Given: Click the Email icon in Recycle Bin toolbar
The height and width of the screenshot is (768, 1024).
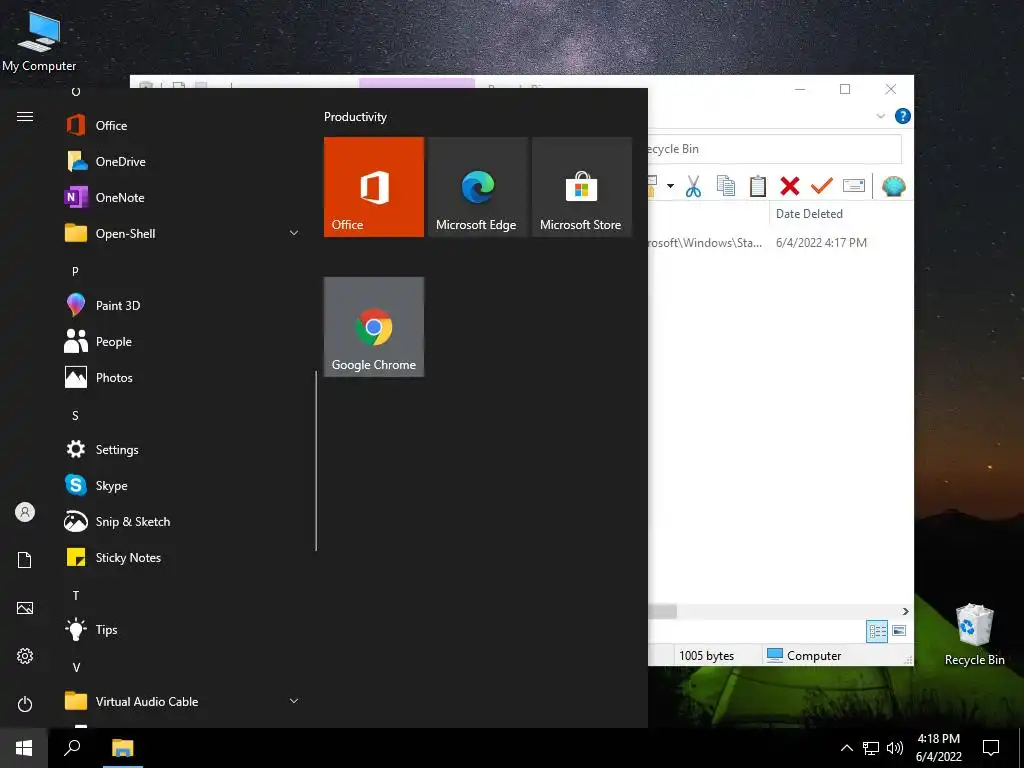Looking at the screenshot, I should pyautogui.click(x=854, y=186).
